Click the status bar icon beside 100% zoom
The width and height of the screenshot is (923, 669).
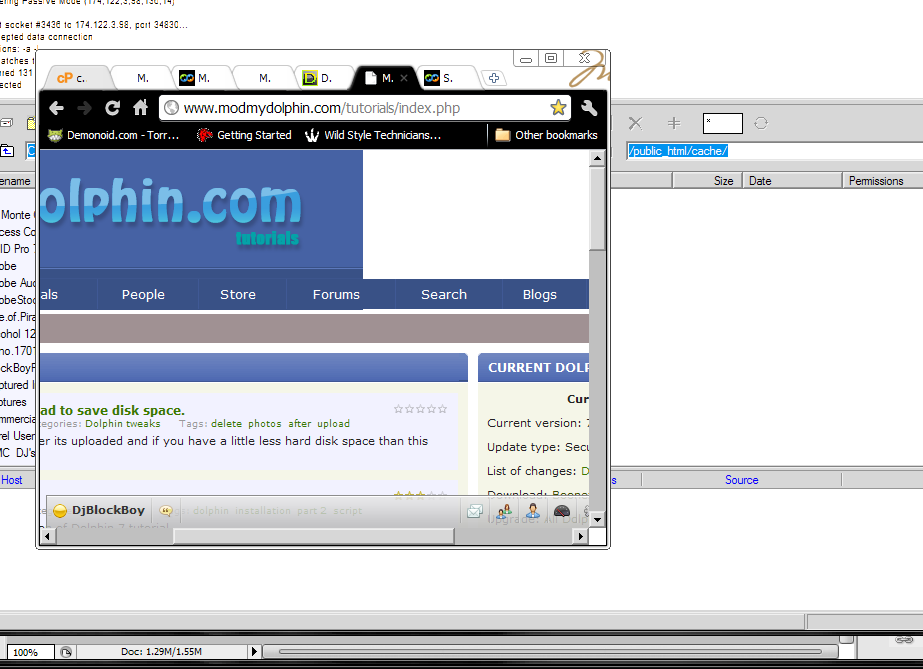[x=66, y=652]
